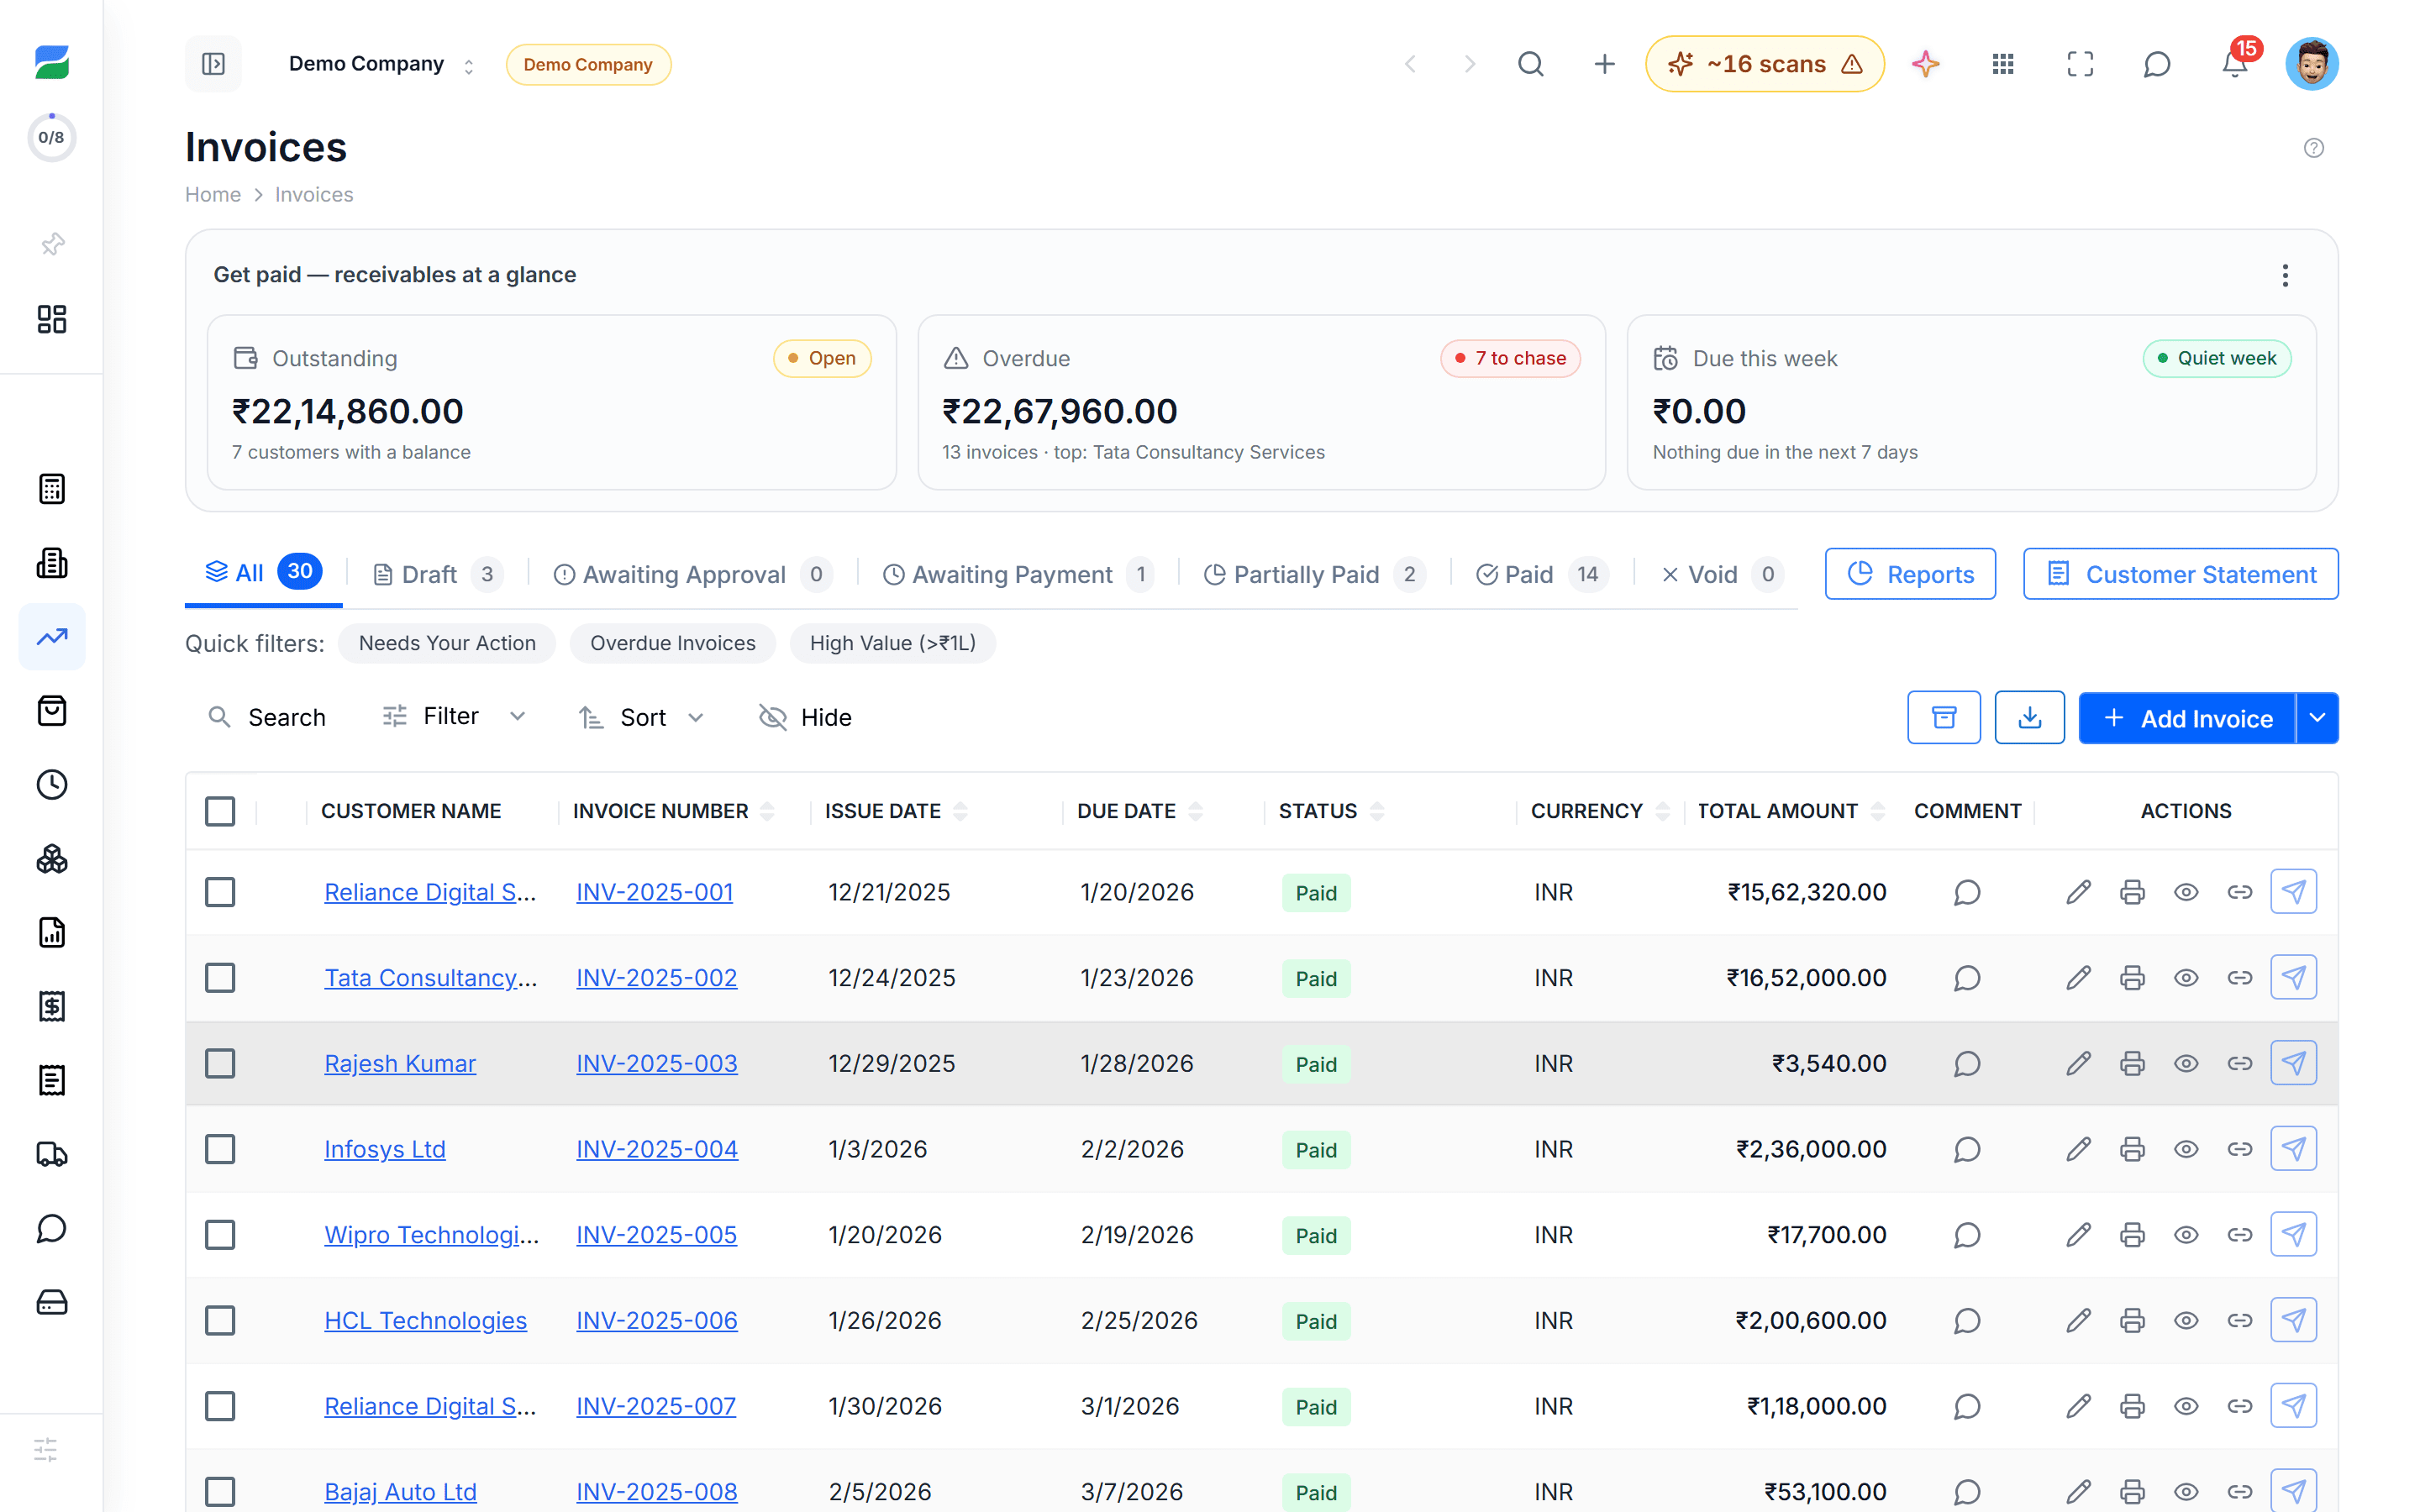The height and width of the screenshot is (1512, 2420).
Task: Expand the Filter dropdown
Action: coord(454,716)
